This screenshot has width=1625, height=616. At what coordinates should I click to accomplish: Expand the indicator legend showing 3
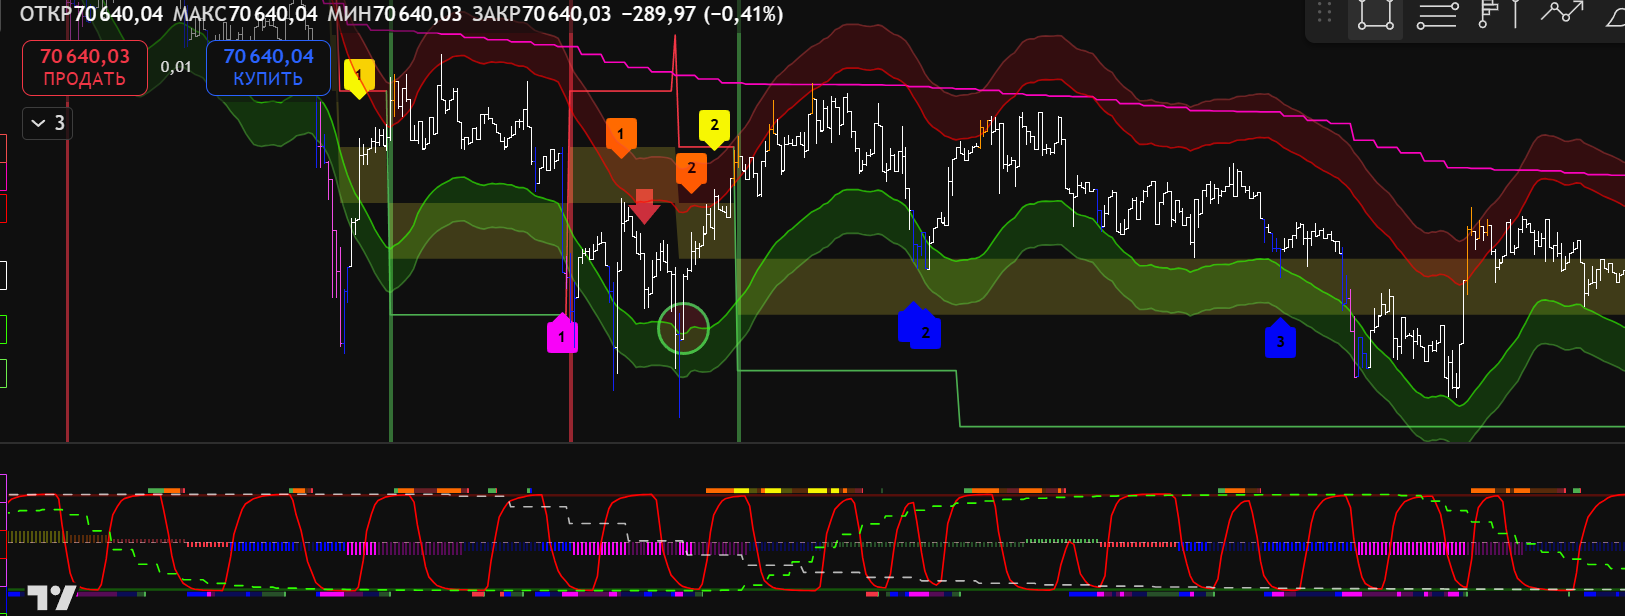(47, 123)
